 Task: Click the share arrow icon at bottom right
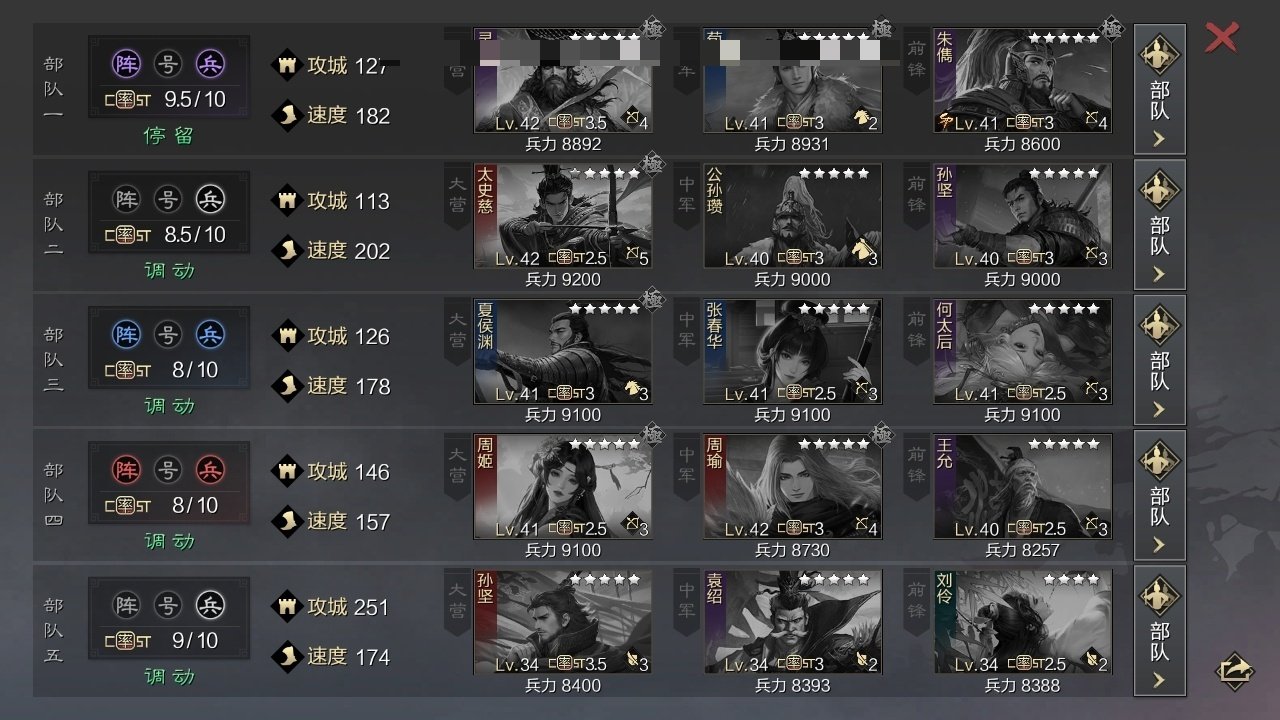tap(1235, 669)
